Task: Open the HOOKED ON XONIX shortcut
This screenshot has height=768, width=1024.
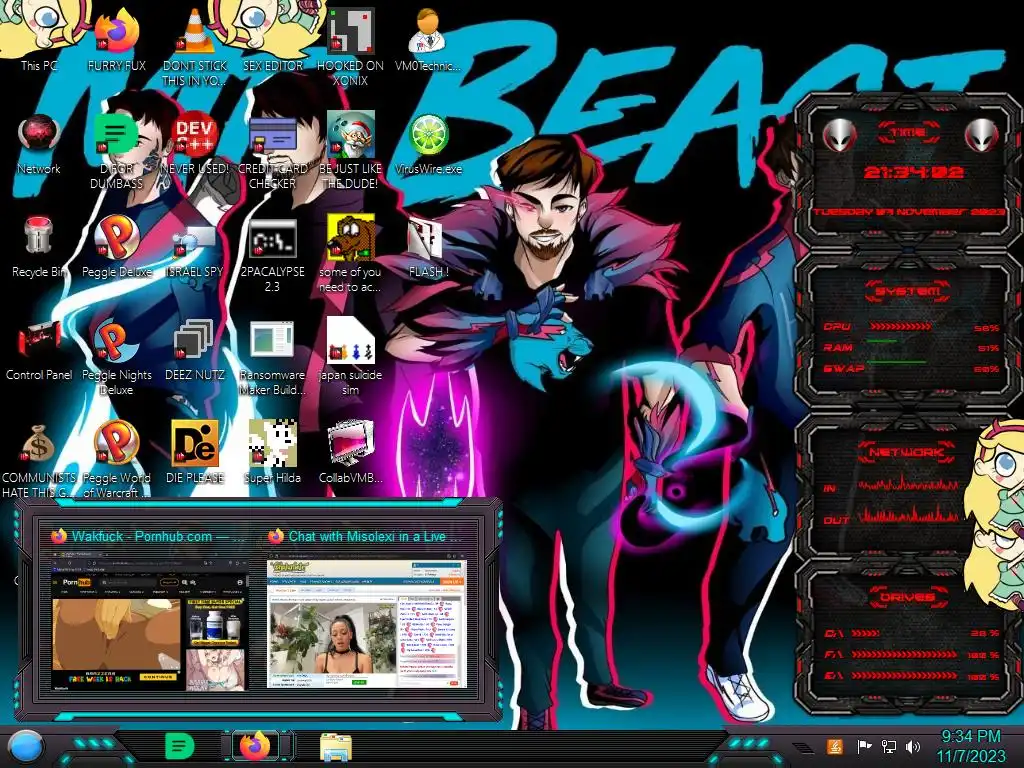Action: [350, 46]
